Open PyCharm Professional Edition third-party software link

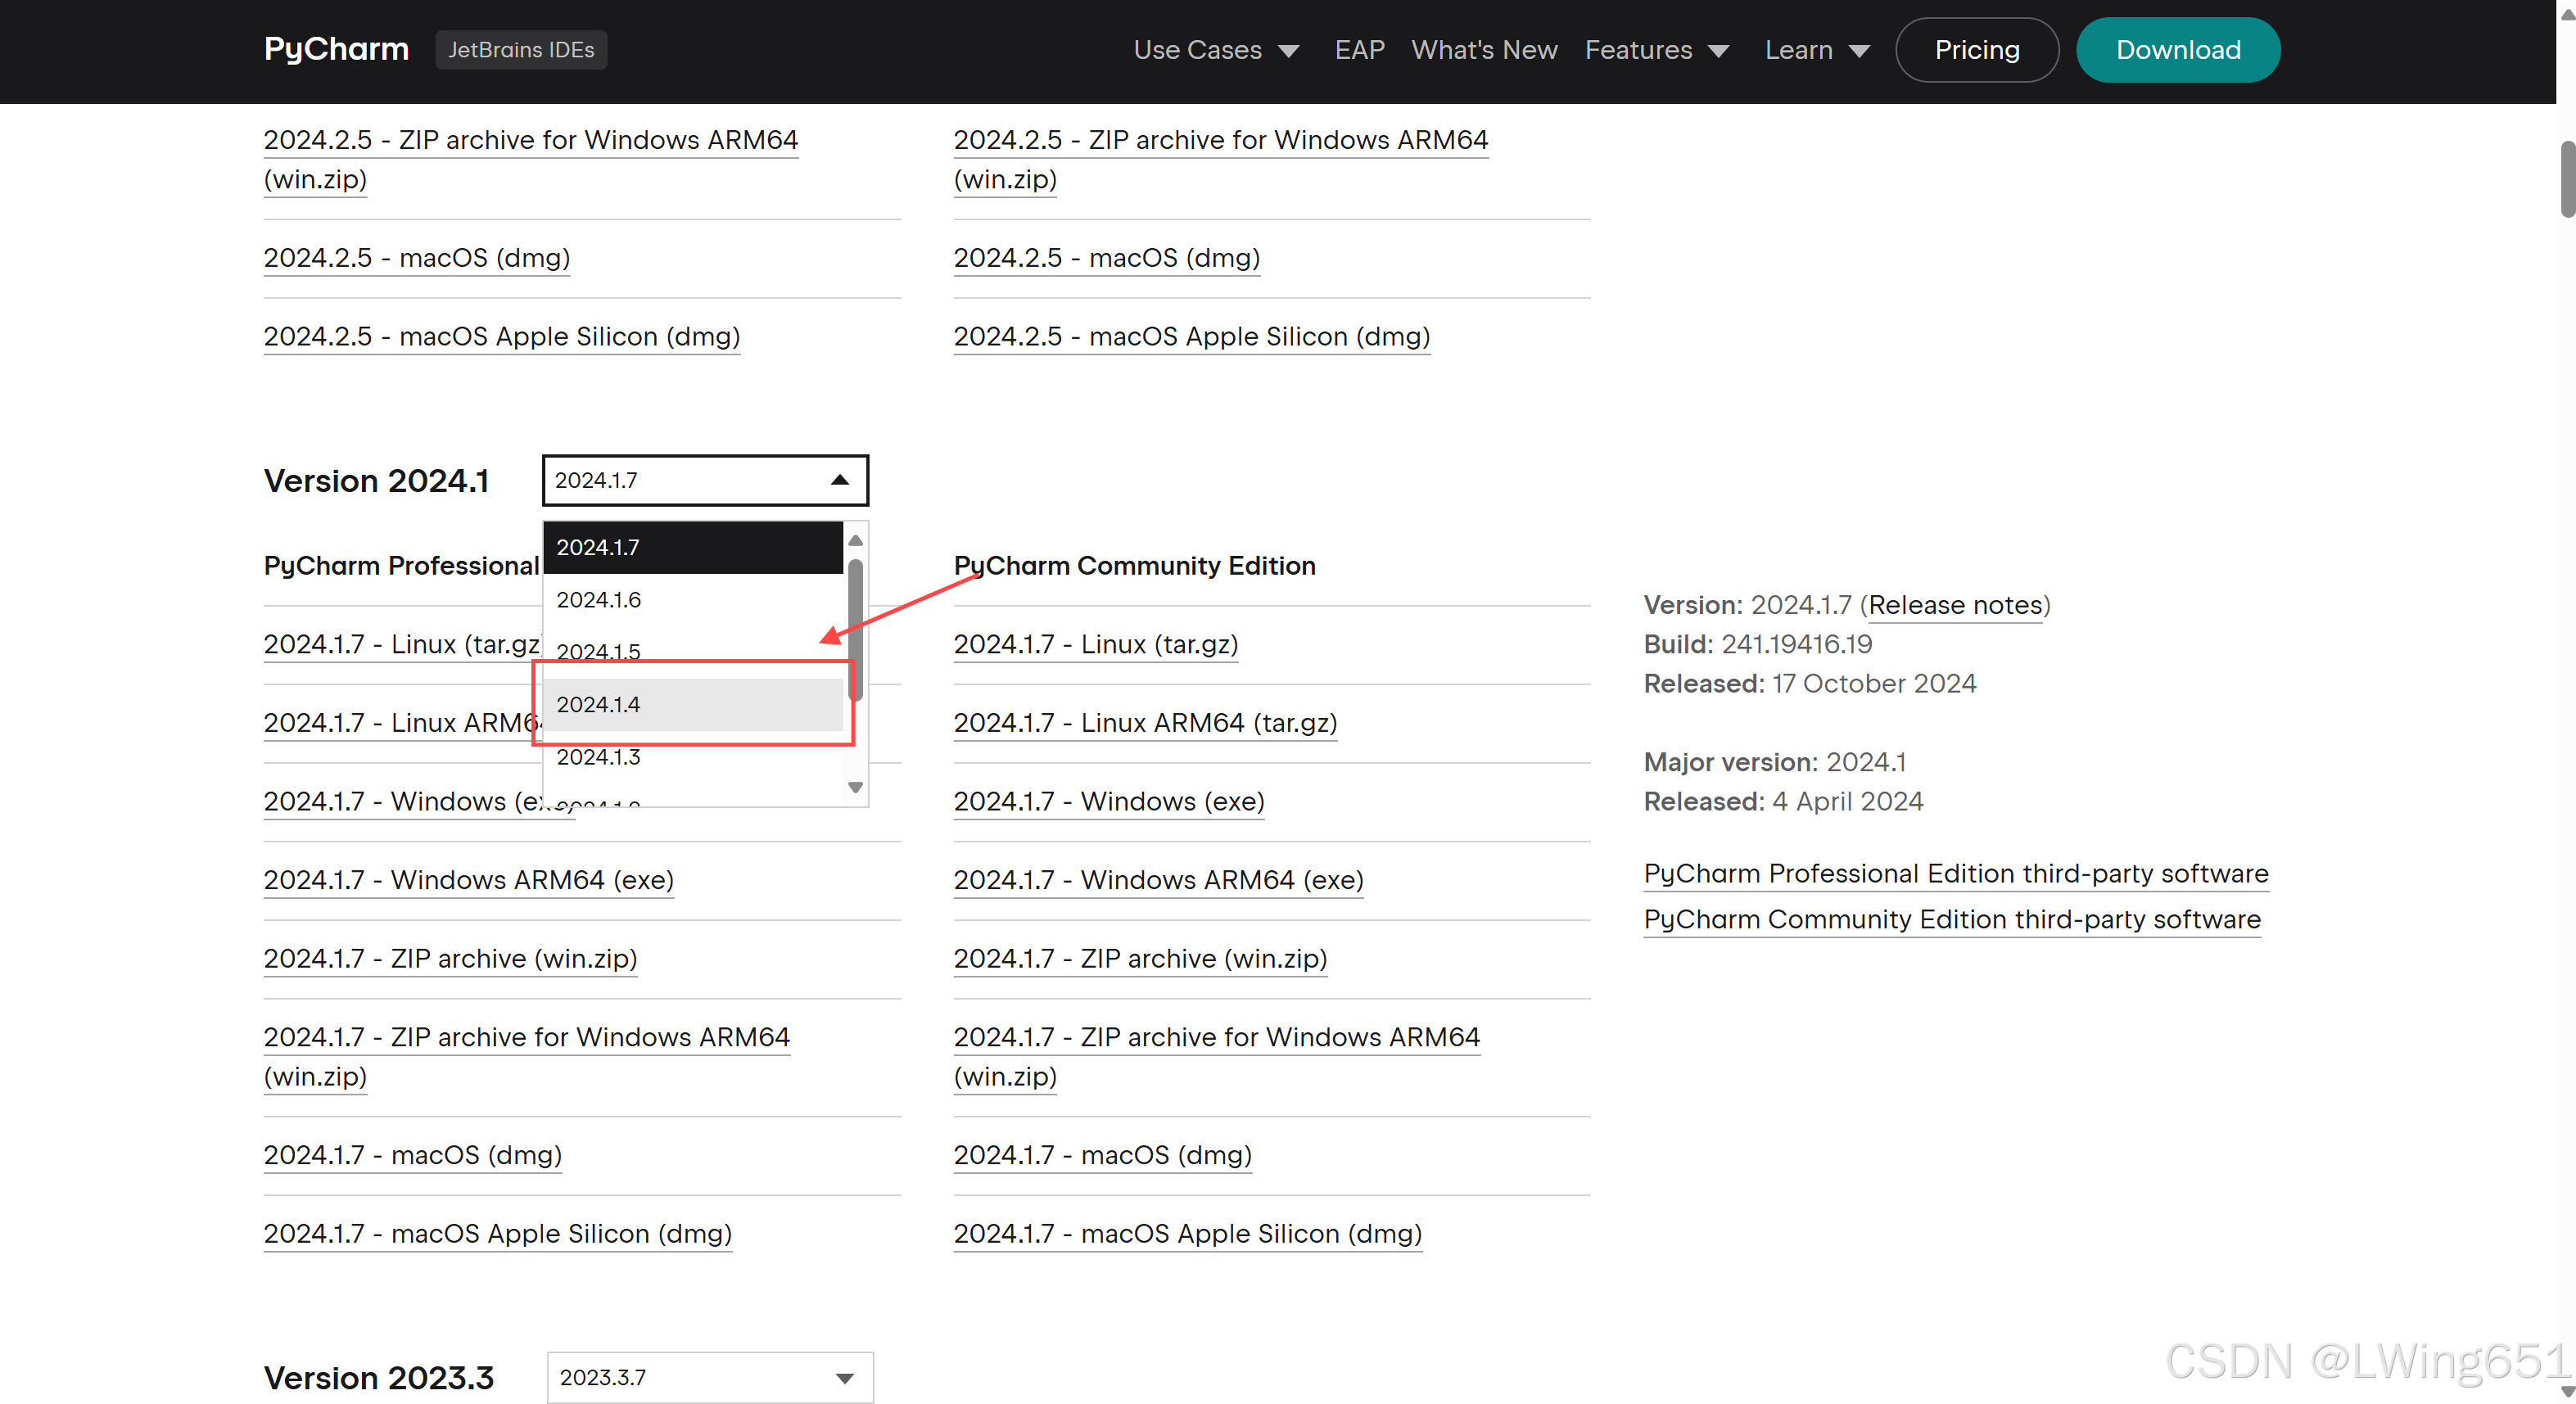1955,873
